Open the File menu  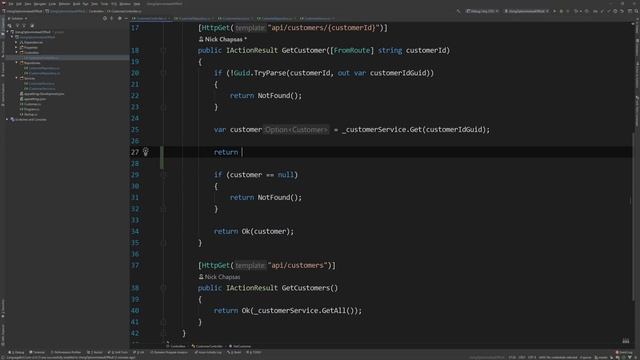coord(11,4)
